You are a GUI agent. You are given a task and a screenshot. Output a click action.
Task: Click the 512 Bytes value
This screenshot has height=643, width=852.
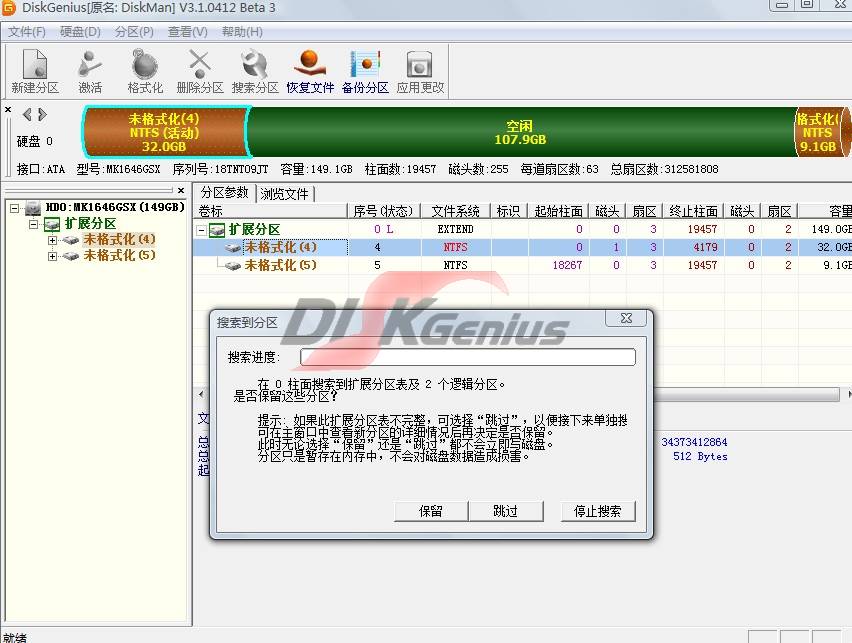[700, 457]
